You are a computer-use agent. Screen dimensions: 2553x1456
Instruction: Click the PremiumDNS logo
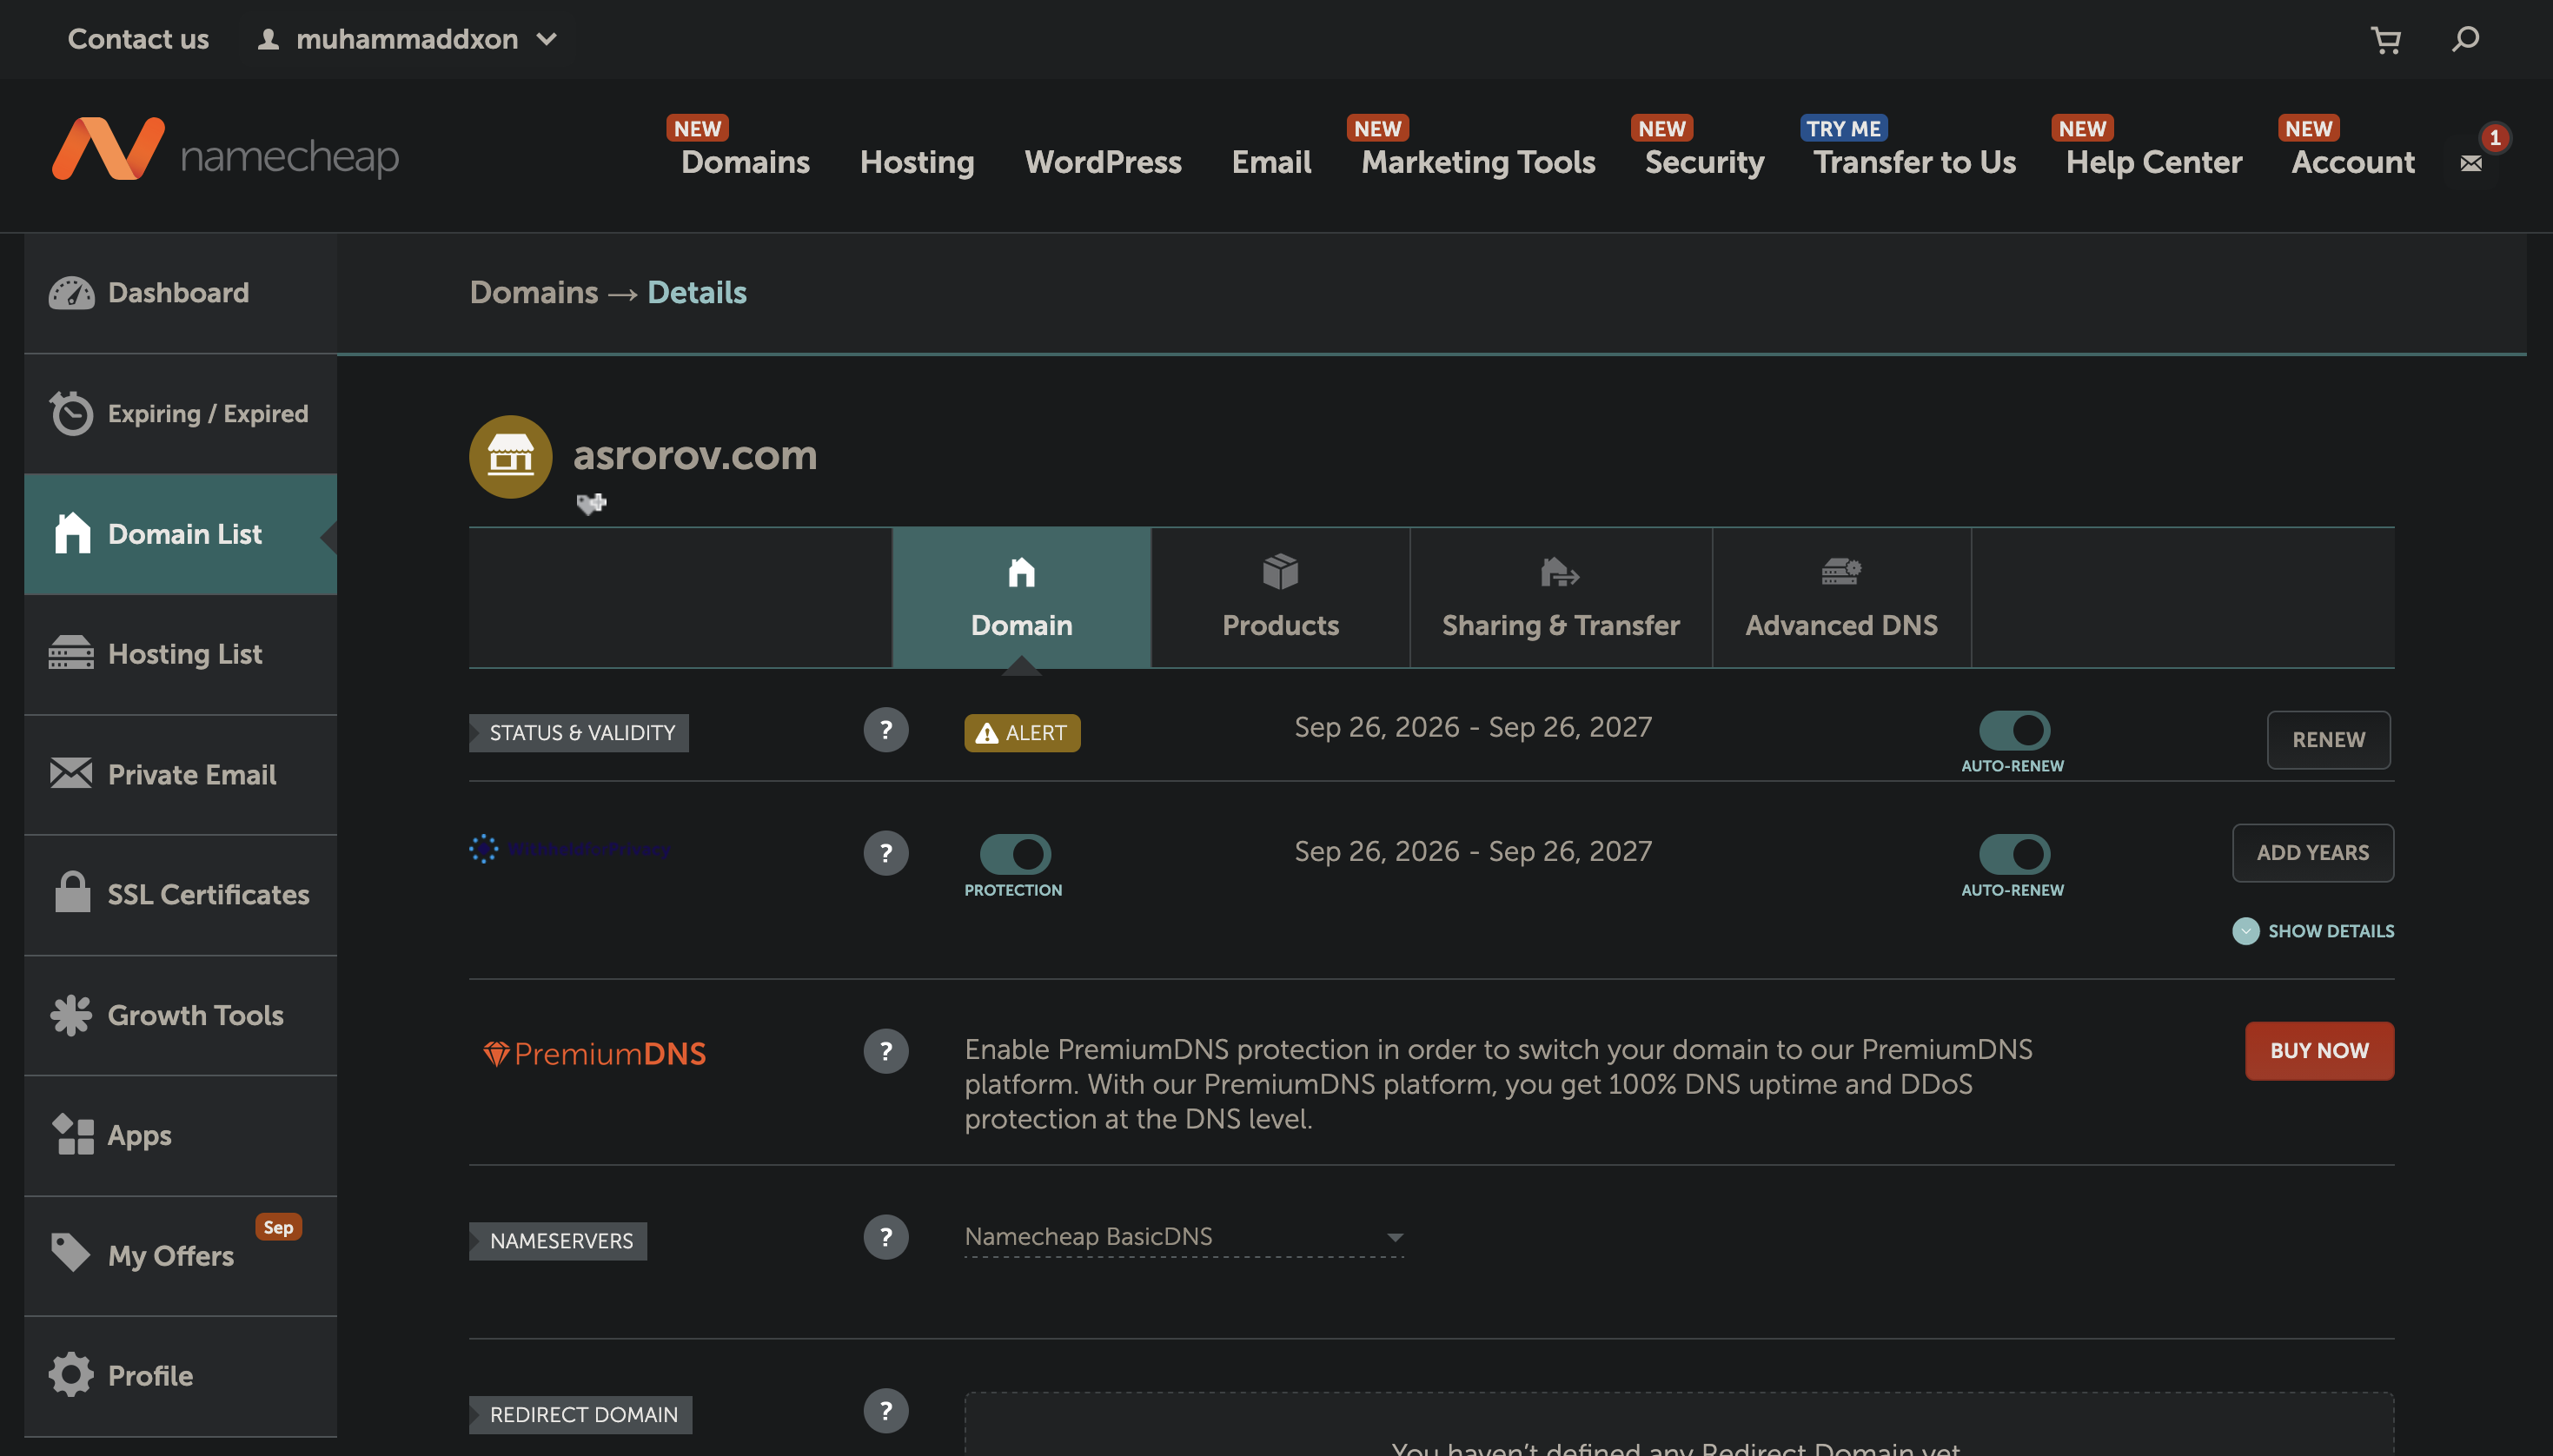[x=595, y=1053]
